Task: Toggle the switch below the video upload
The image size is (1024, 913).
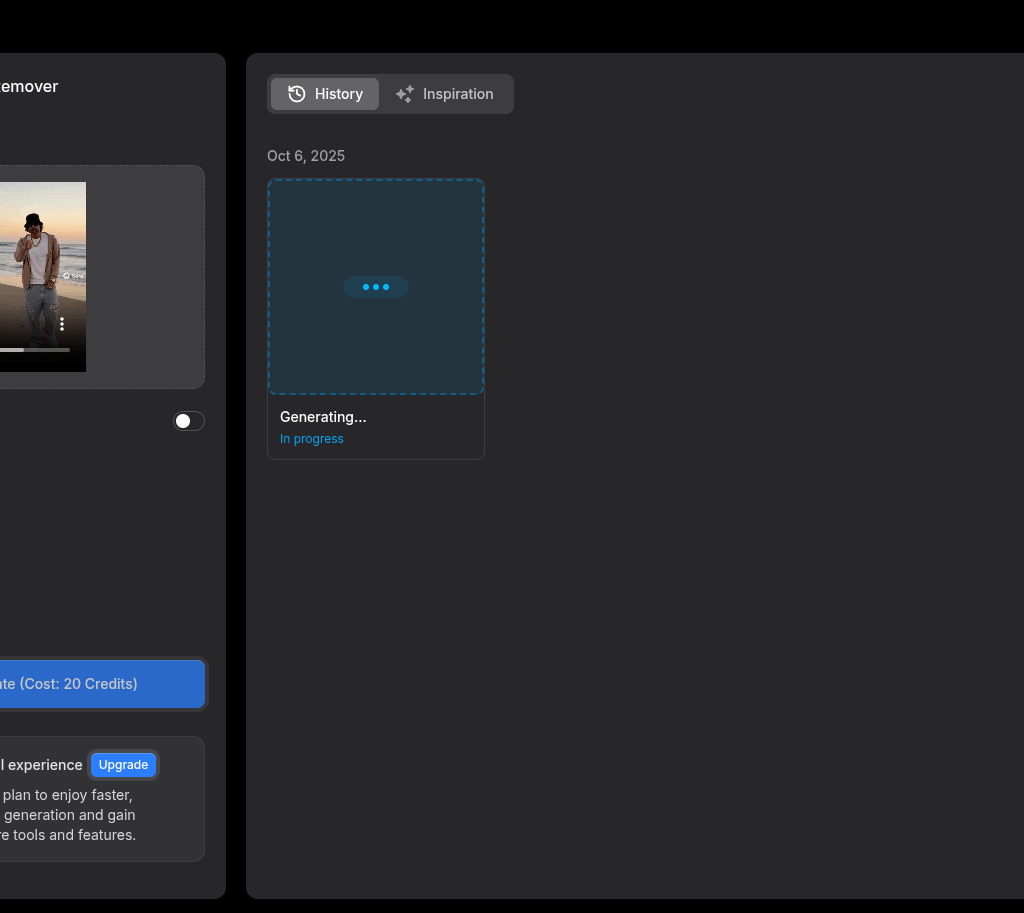Action: point(189,421)
